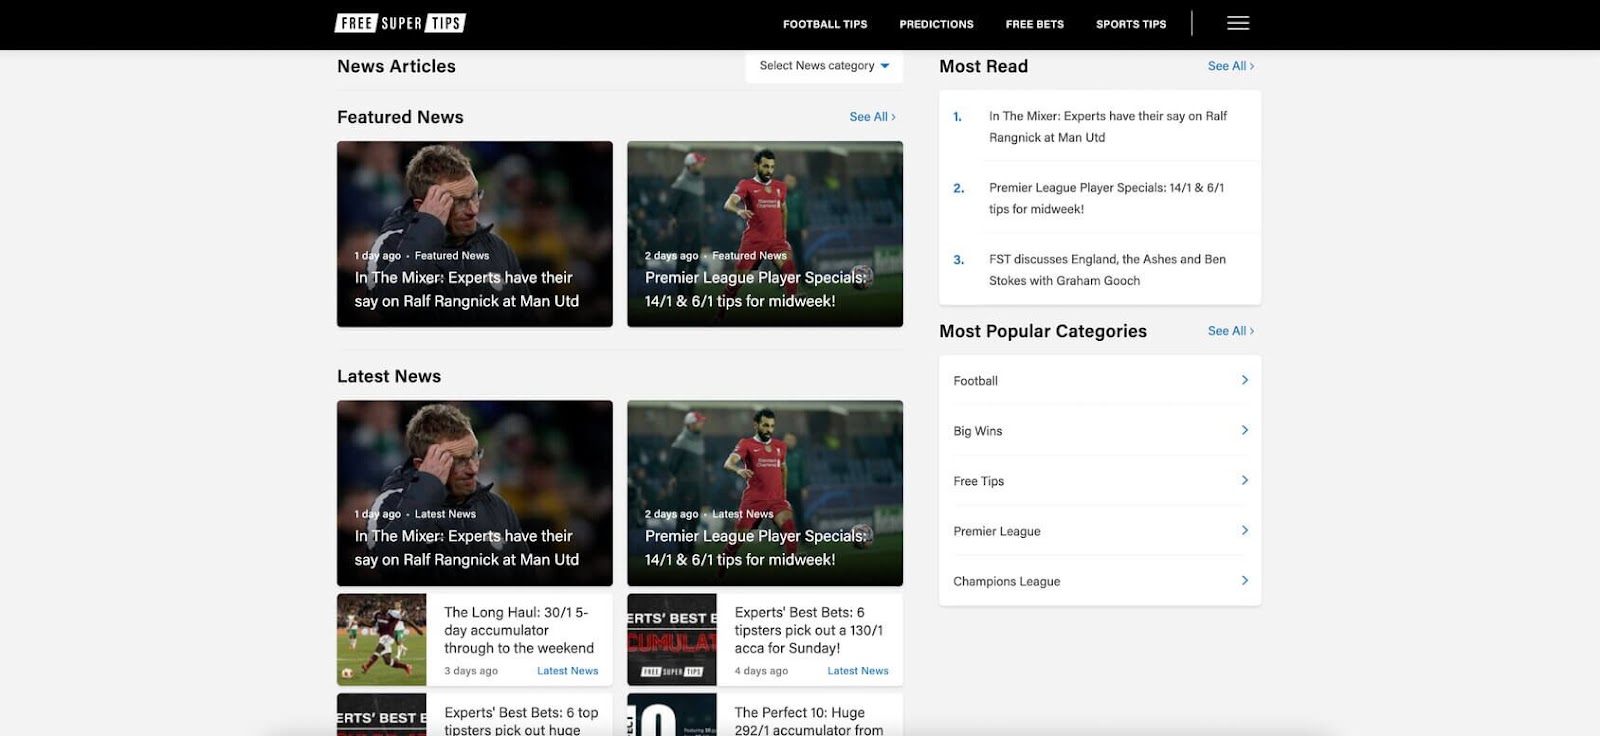The height and width of the screenshot is (736, 1600).
Task: Open Featured News Ralf Rangnick article card
Action: 475,234
